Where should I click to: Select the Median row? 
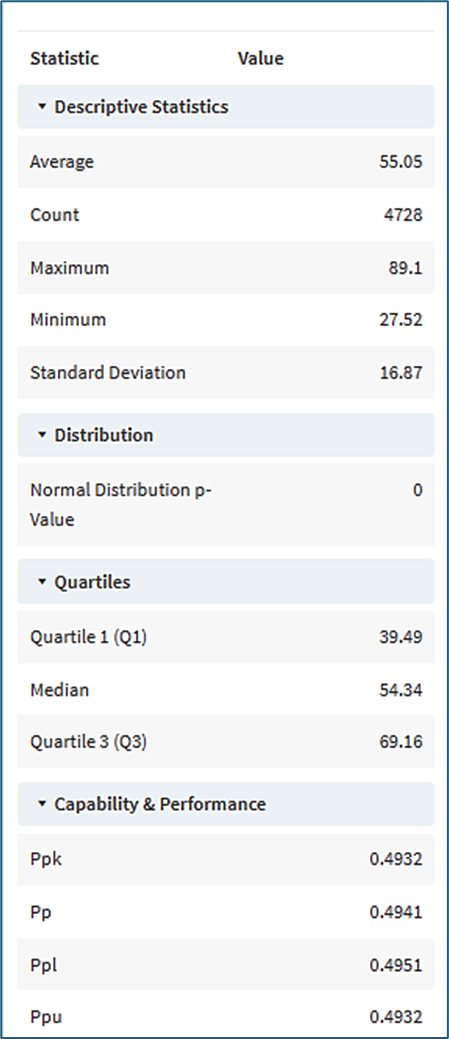tap(226, 690)
